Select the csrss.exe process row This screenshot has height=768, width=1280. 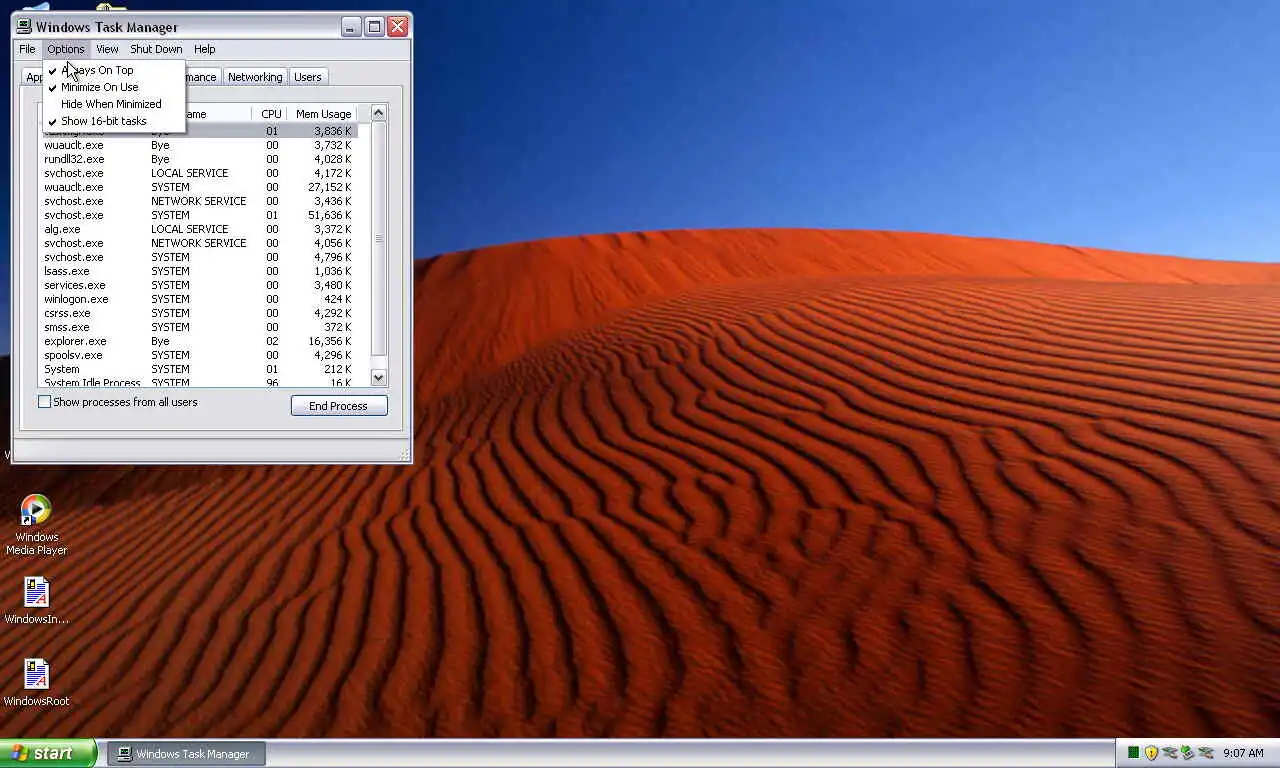198,313
